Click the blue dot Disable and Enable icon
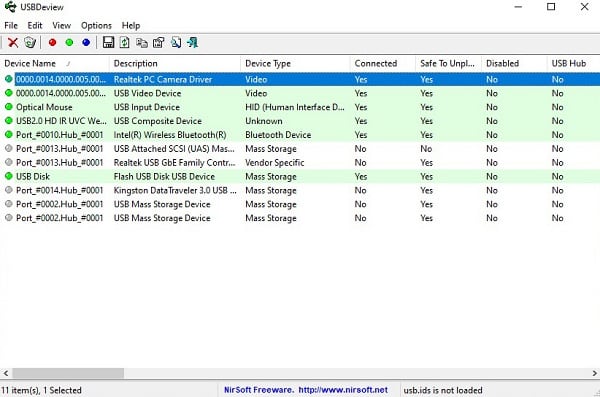Screen dimensions: 600x397 point(86,42)
